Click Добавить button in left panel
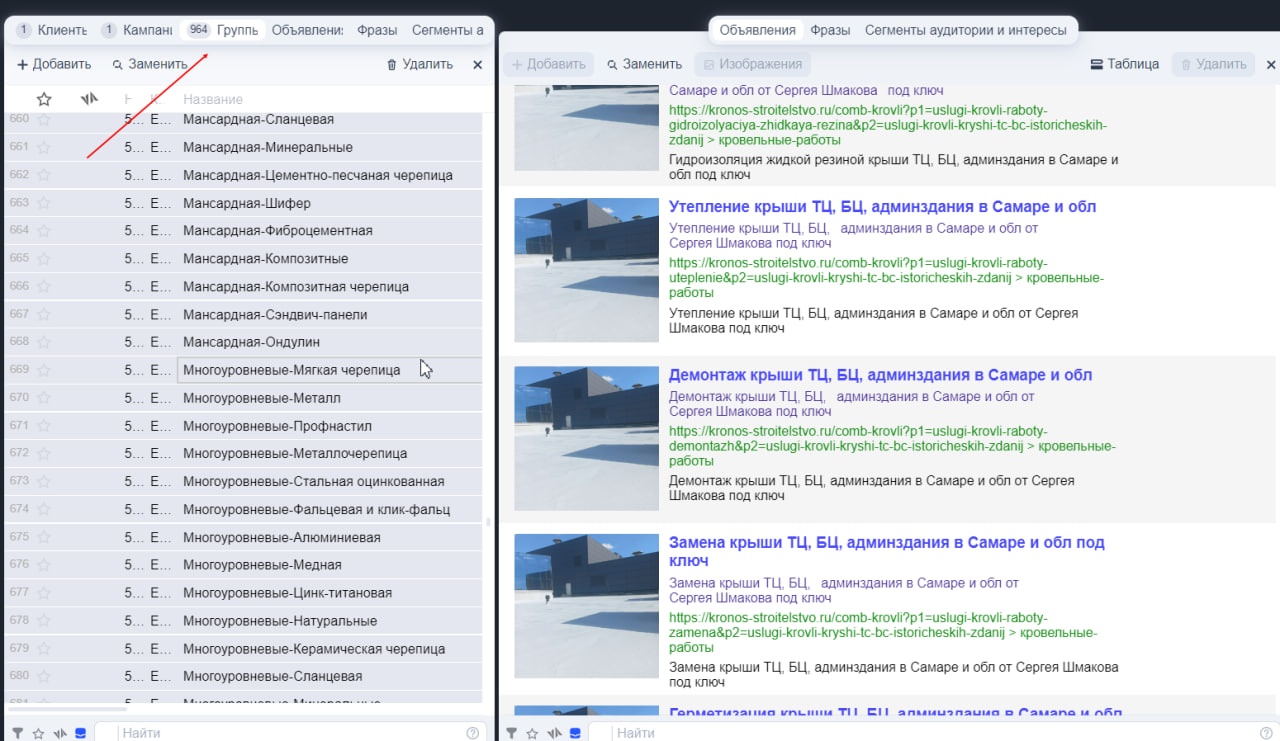The width and height of the screenshot is (1280, 741). coord(54,64)
